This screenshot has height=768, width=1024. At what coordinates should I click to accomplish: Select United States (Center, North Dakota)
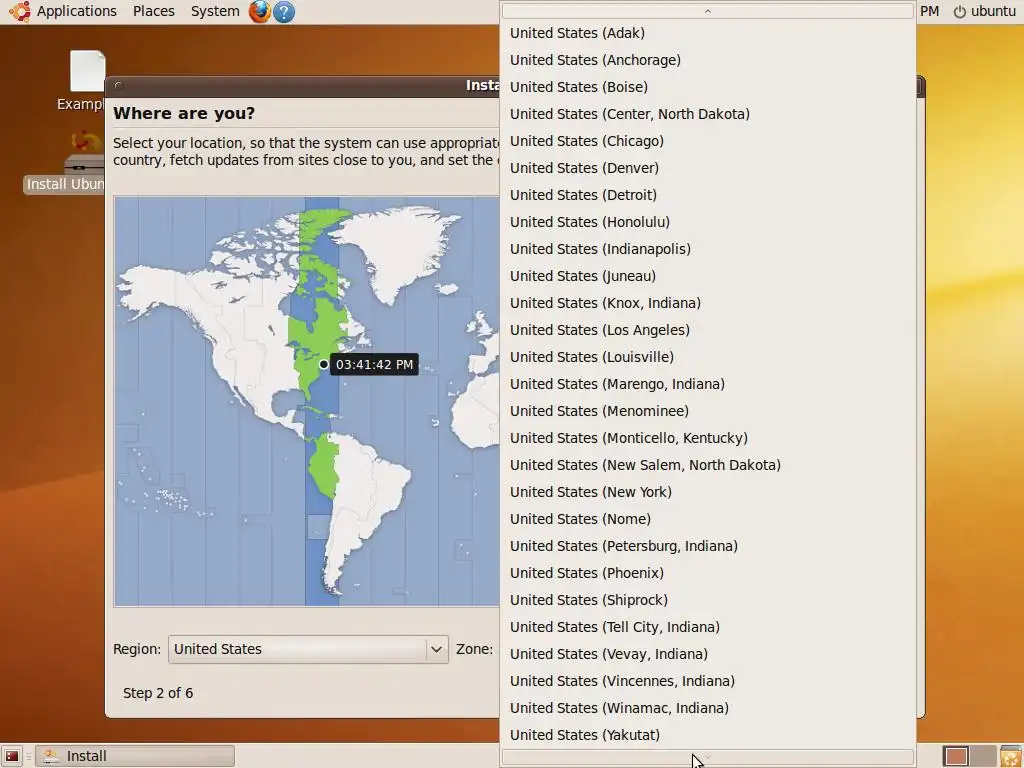[x=707, y=114]
